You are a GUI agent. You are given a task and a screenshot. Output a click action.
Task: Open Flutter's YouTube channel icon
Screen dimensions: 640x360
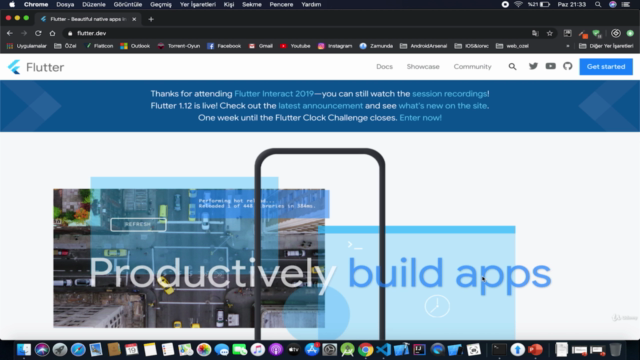click(551, 66)
